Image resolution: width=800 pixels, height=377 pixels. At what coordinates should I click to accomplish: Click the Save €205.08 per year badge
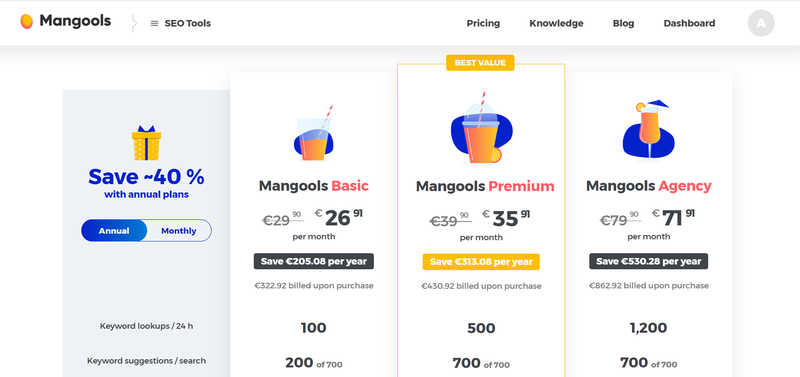tap(314, 261)
